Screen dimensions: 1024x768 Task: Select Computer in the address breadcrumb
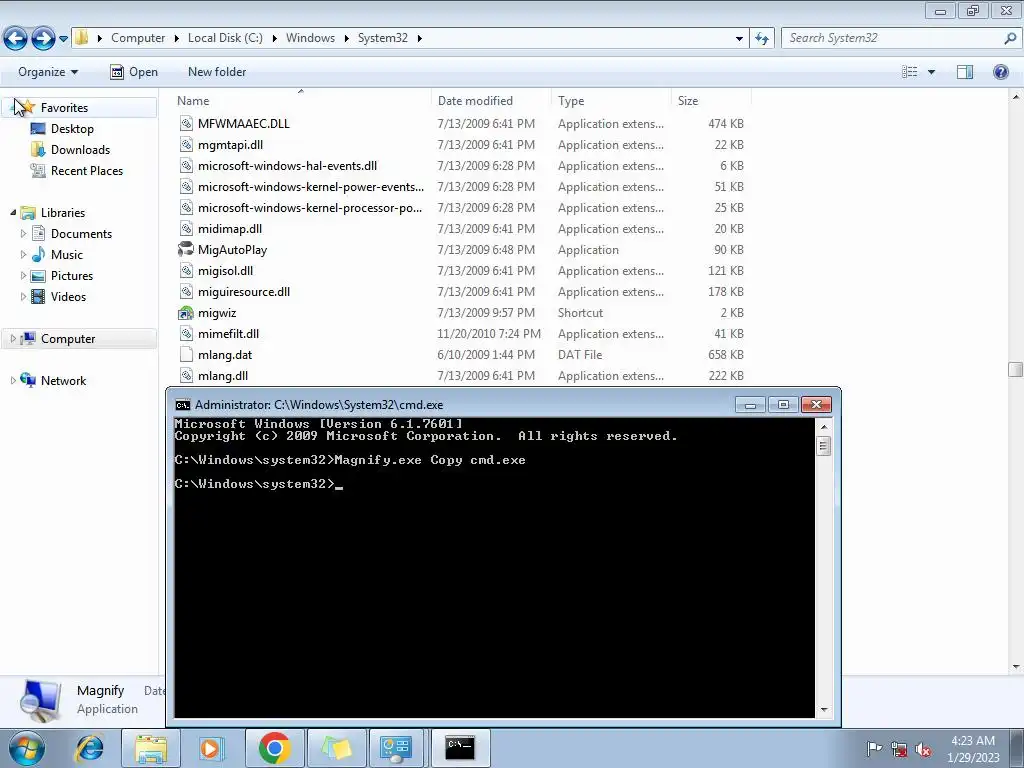(138, 38)
